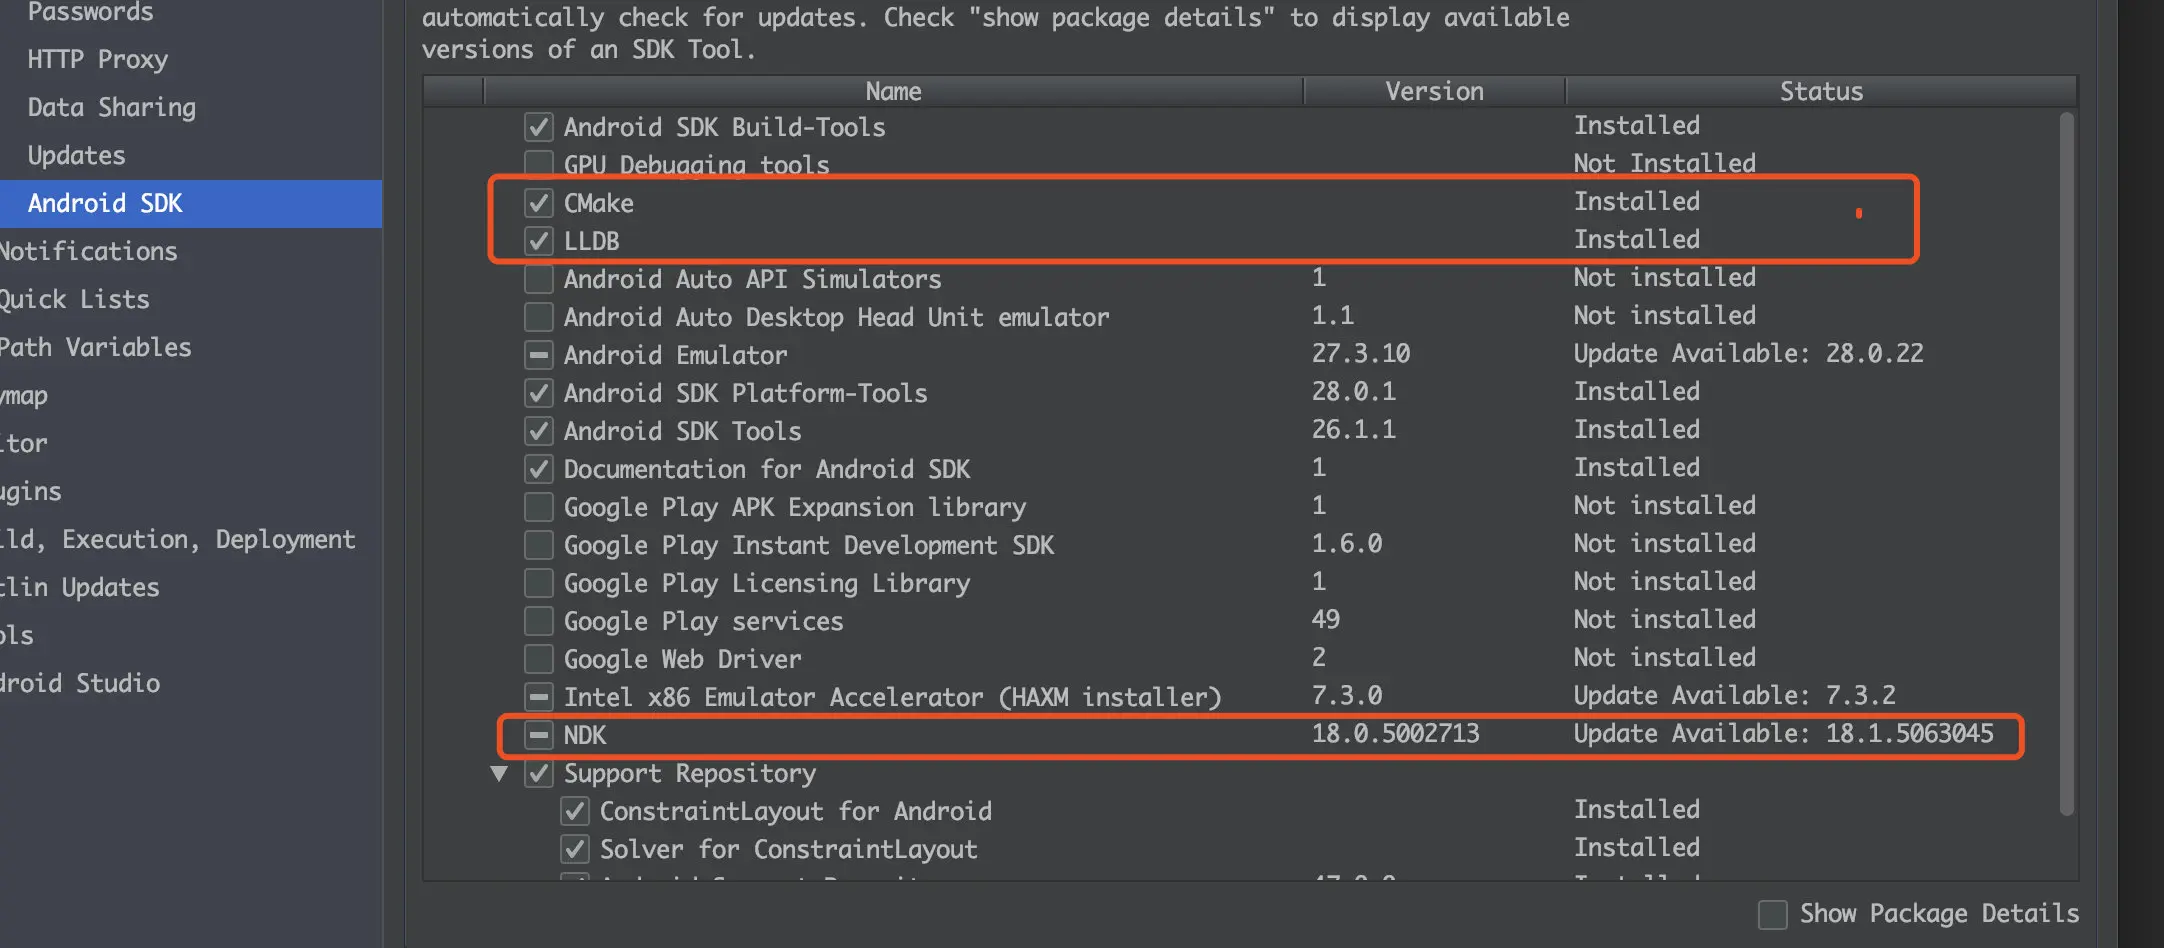Screen dimensions: 2164x948
Task: Select the Android SDK settings item
Action: point(105,203)
